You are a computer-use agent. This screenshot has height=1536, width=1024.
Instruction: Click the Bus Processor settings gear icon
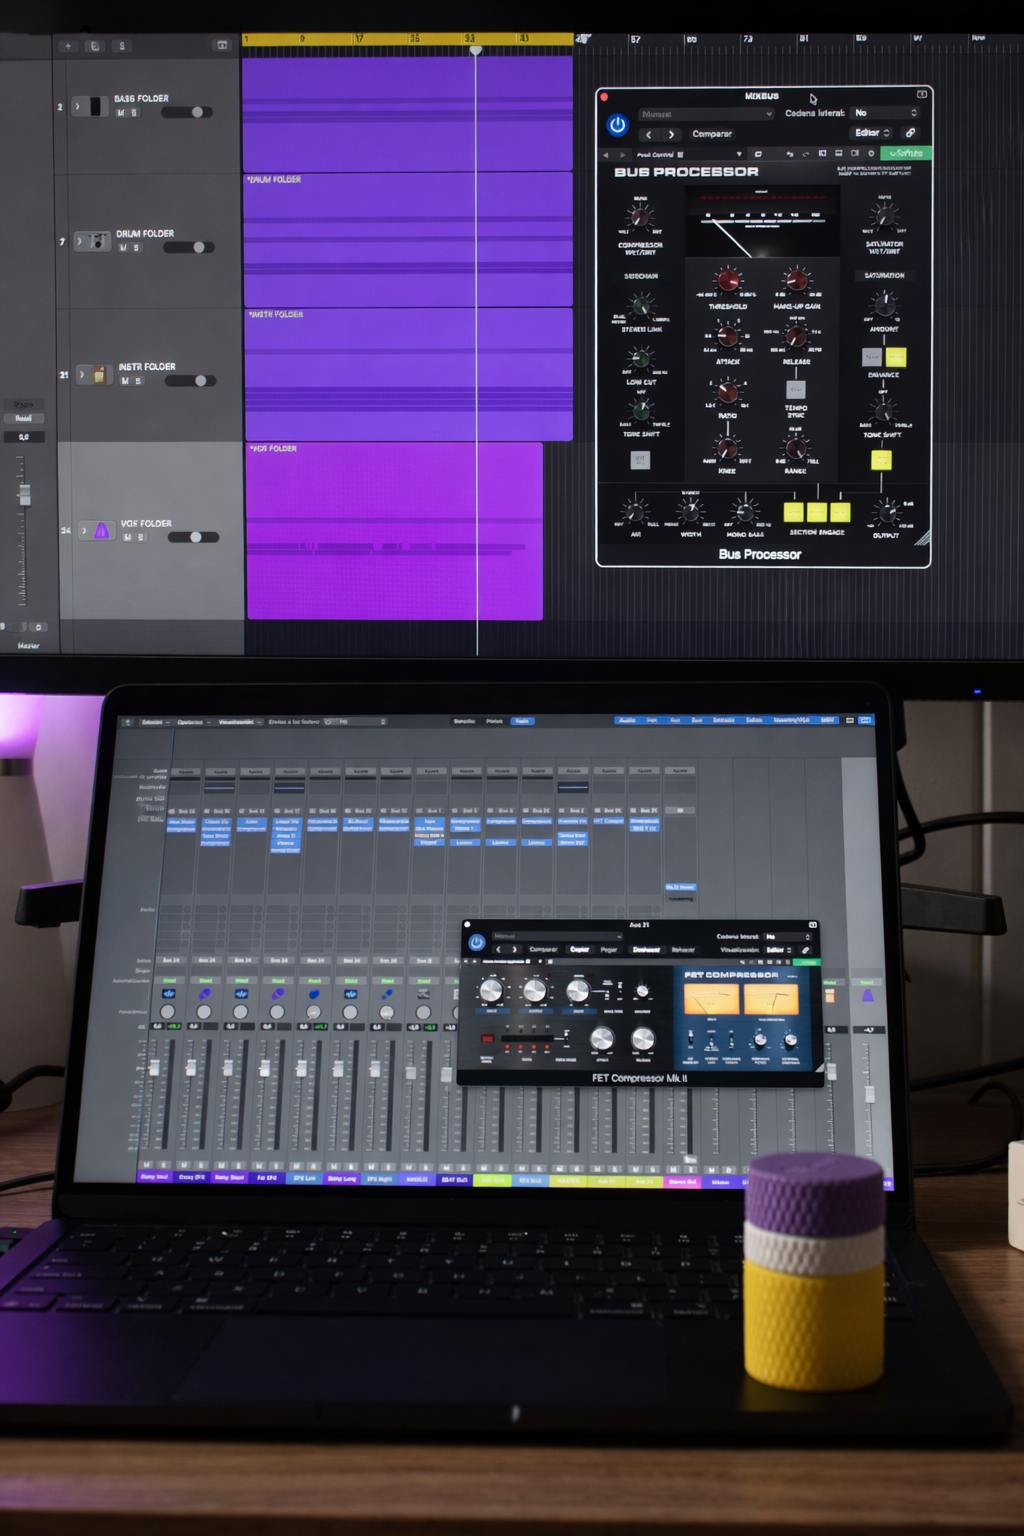point(871,154)
